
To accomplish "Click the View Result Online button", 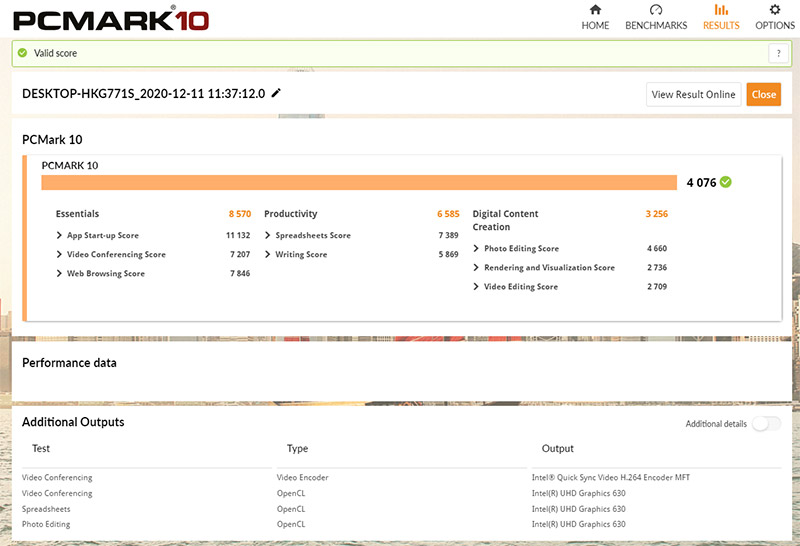I will 693,94.
